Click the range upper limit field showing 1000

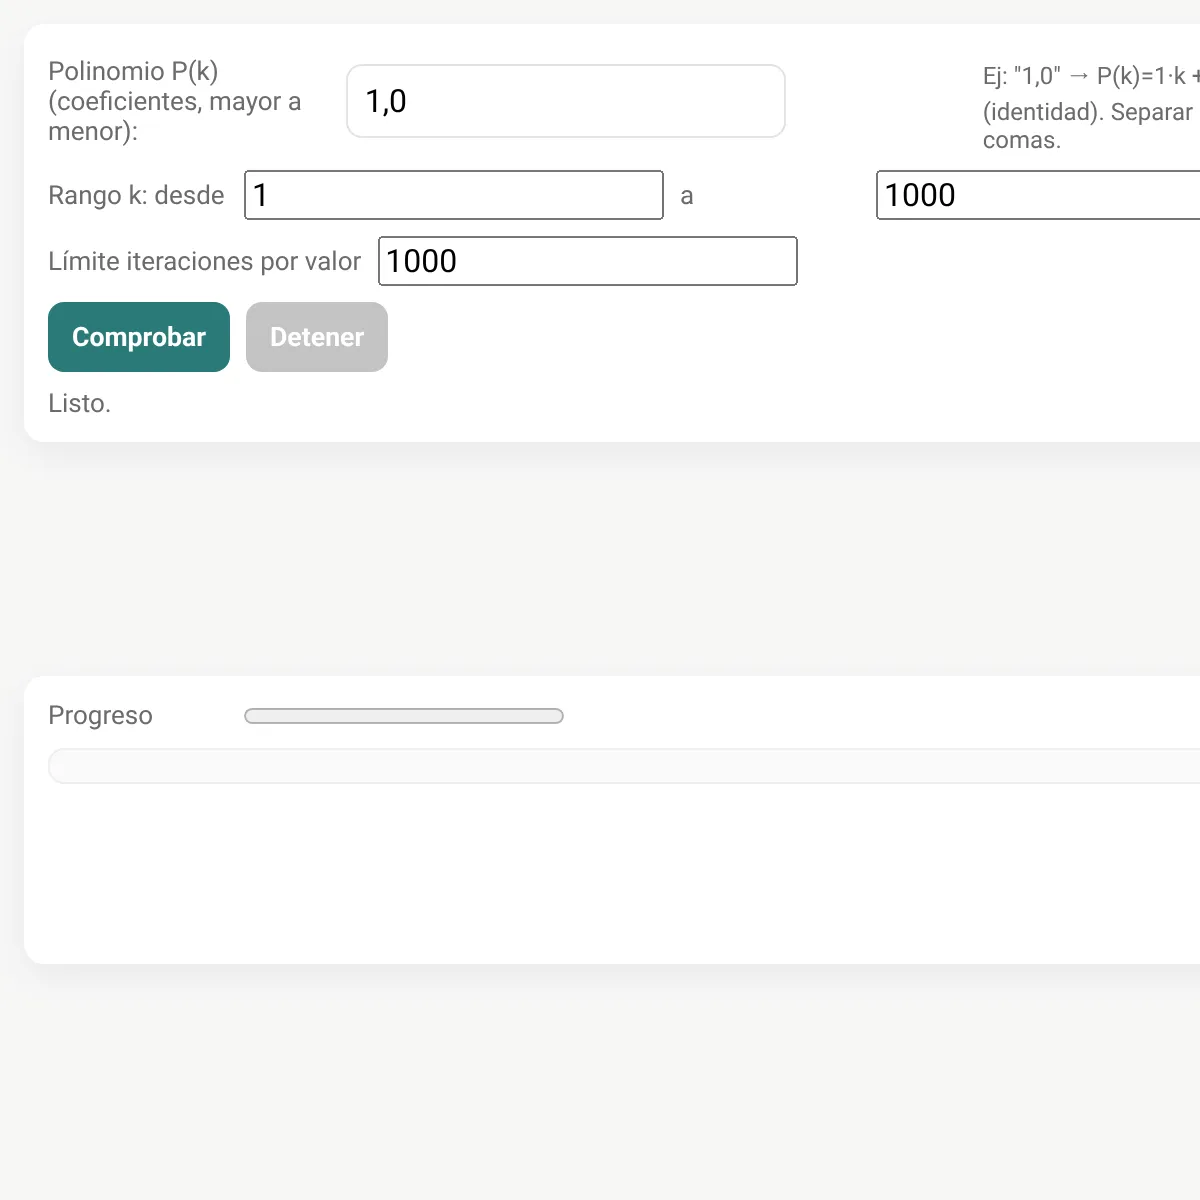tap(1038, 195)
